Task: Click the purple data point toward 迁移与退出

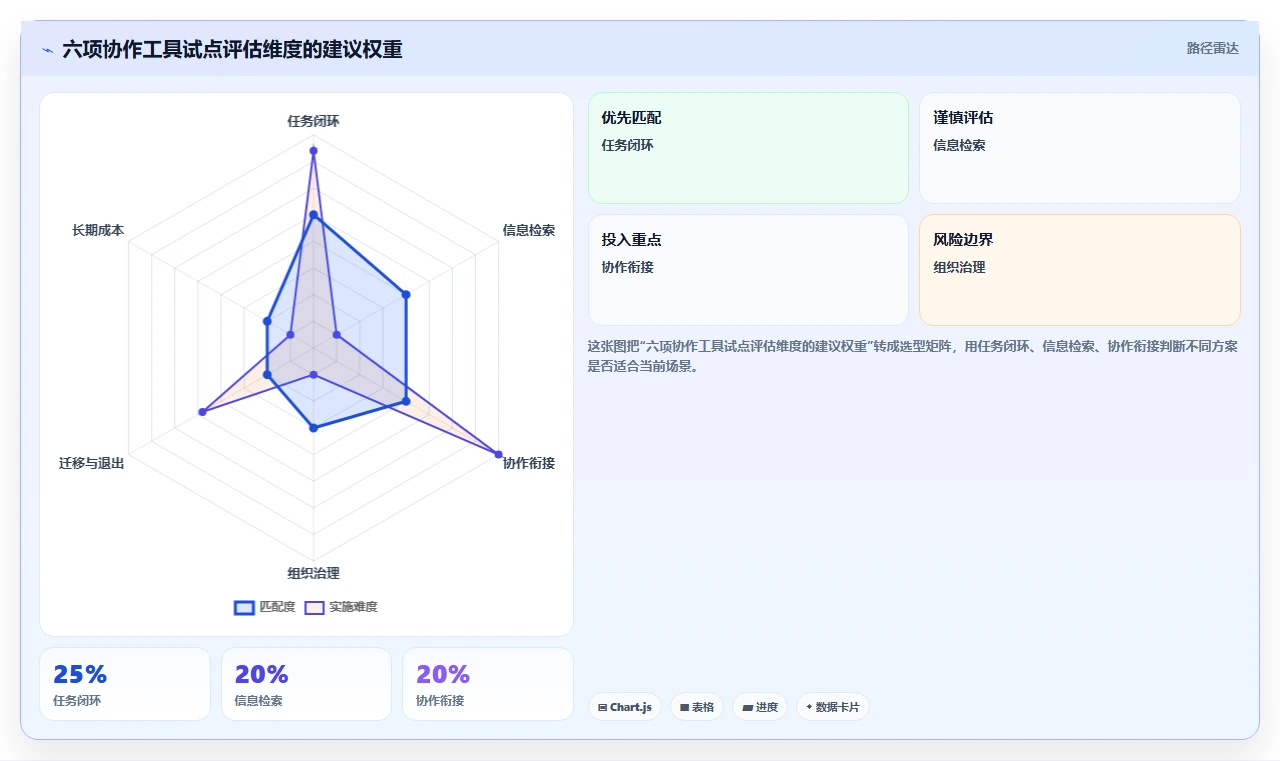Action: pyautogui.click(x=202, y=411)
